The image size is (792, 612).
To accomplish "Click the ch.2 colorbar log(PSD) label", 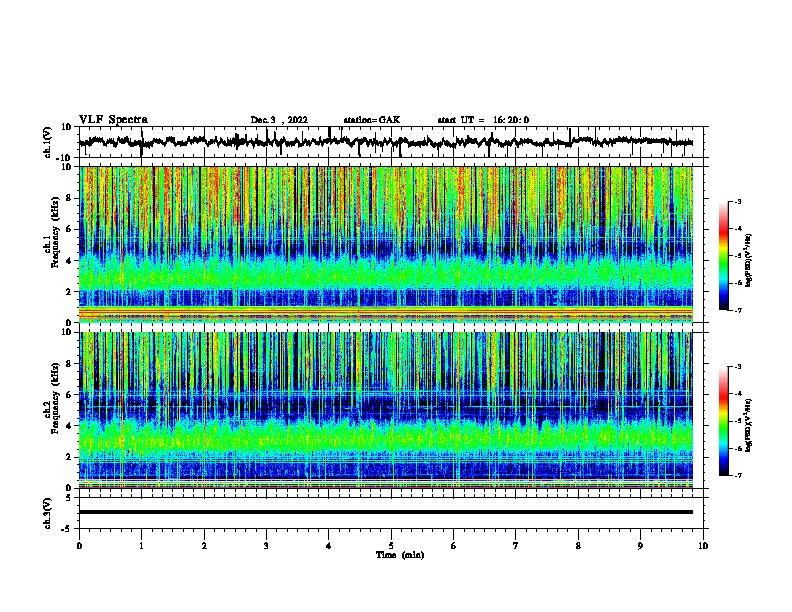I will click(x=749, y=426).
